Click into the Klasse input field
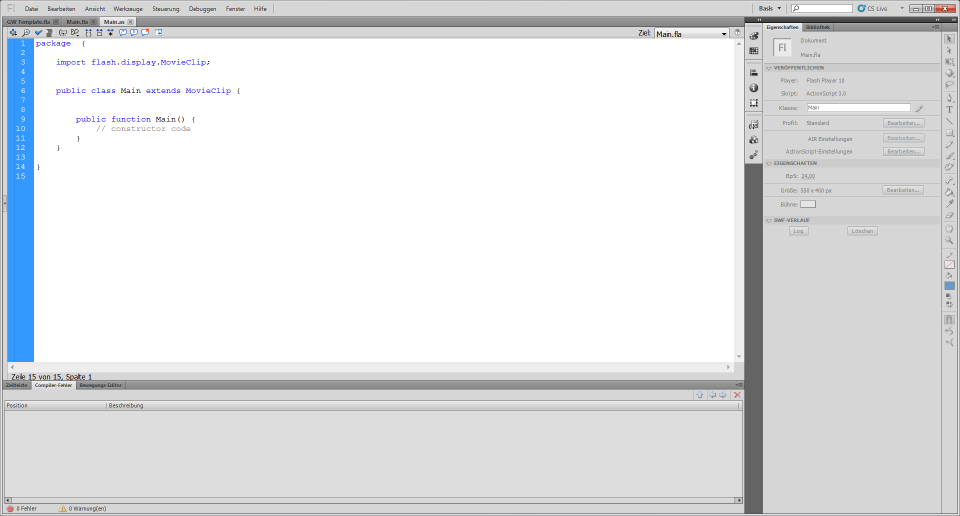This screenshot has height=516, width=960. [857, 107]
